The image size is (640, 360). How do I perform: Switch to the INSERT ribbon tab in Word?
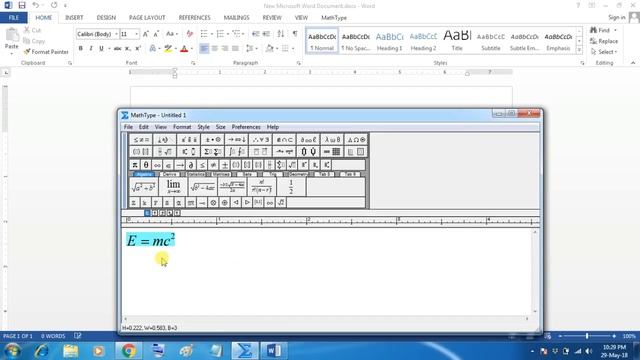[x=74, y=18]
